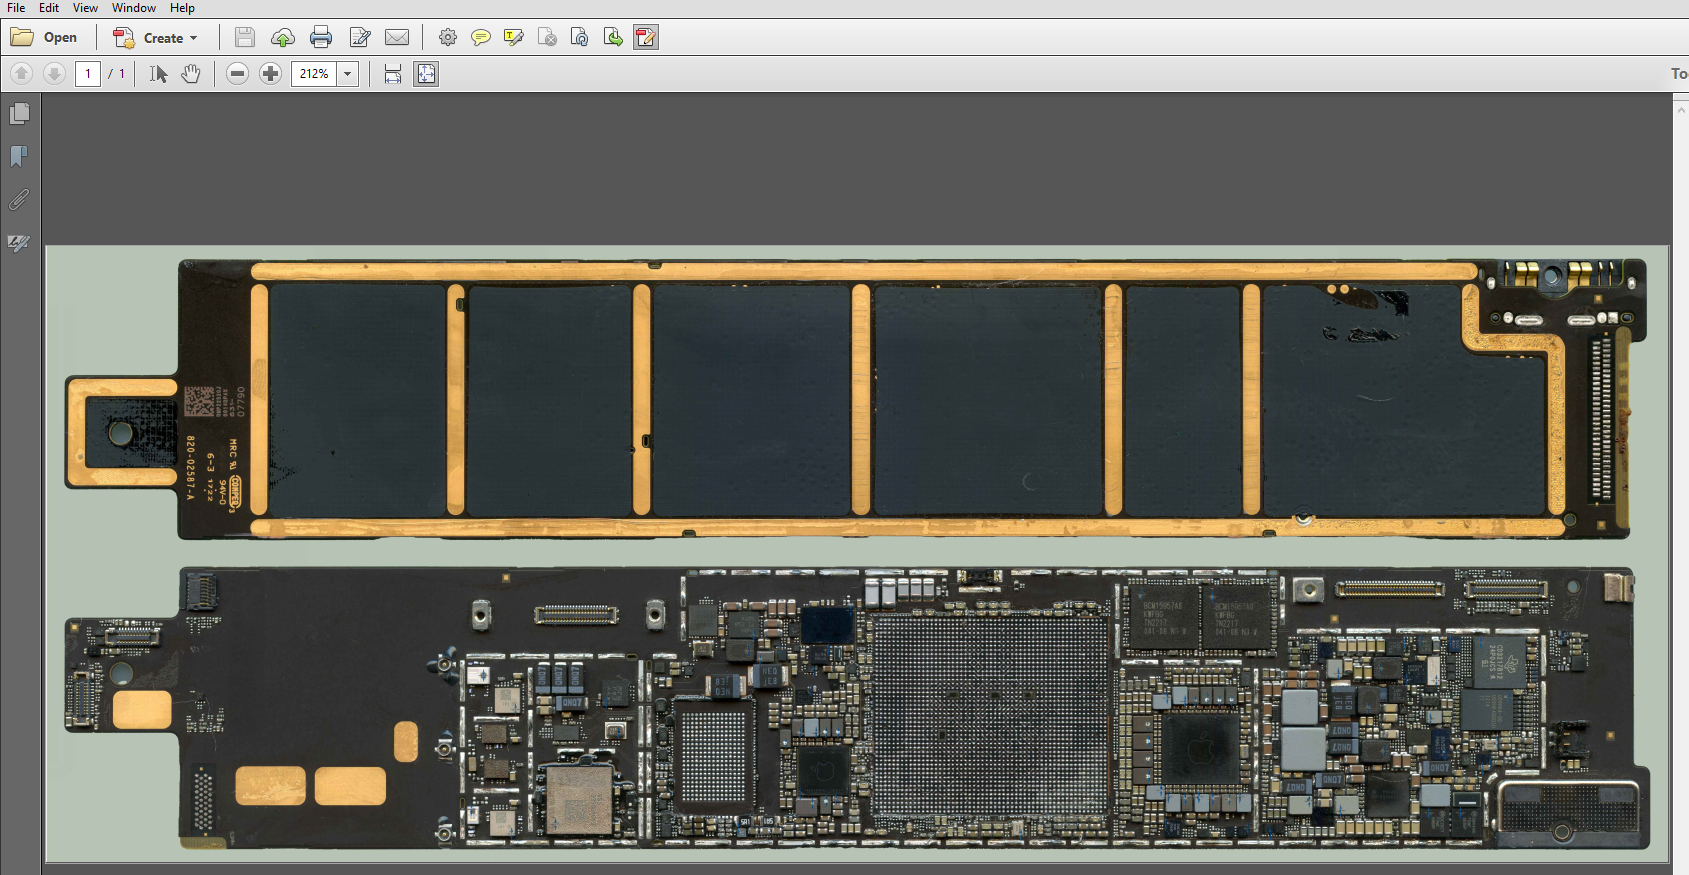Toggle fit to window width scrolling mode
This screenshot has height=875, width=1689.
coord(393,74)
